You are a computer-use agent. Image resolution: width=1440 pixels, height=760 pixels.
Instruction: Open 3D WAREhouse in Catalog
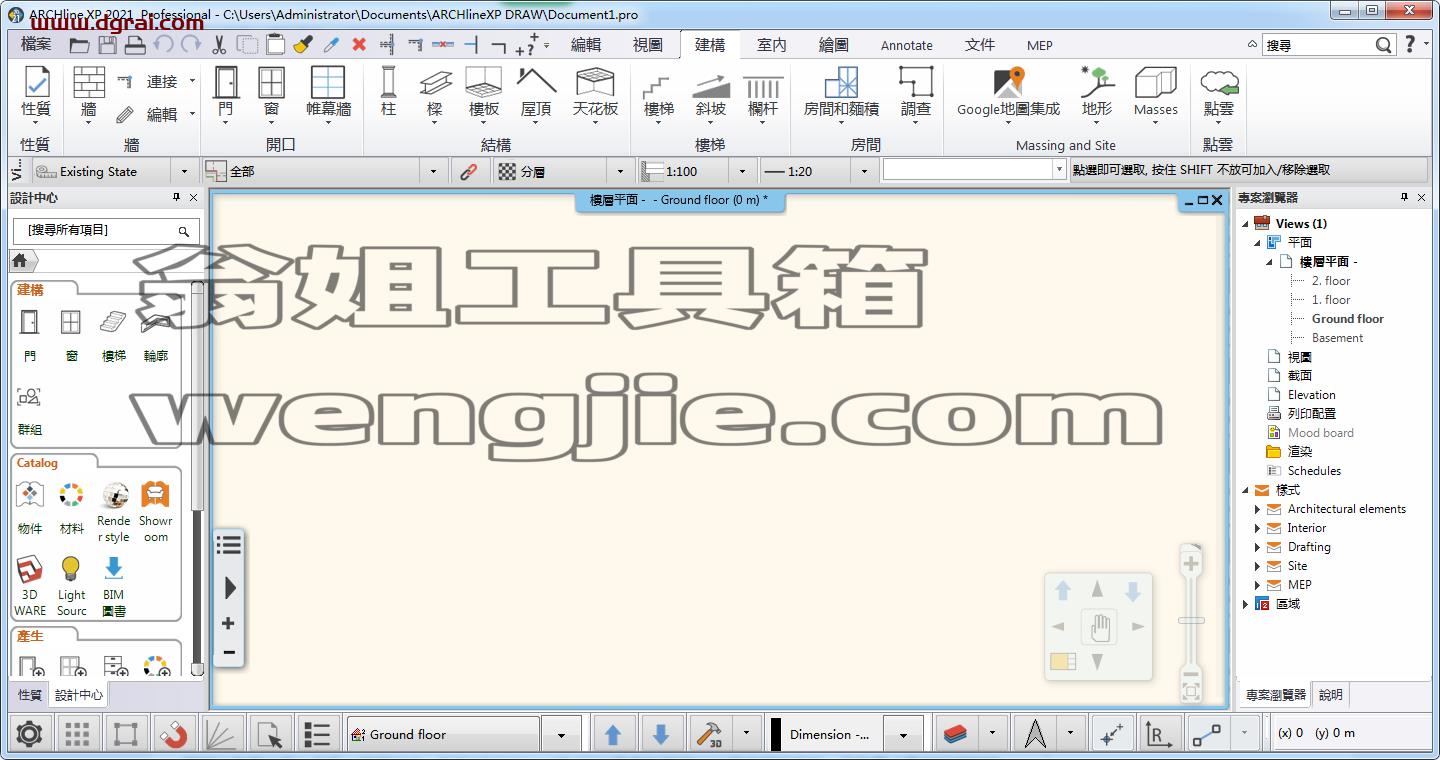click(x=29, y=586)
